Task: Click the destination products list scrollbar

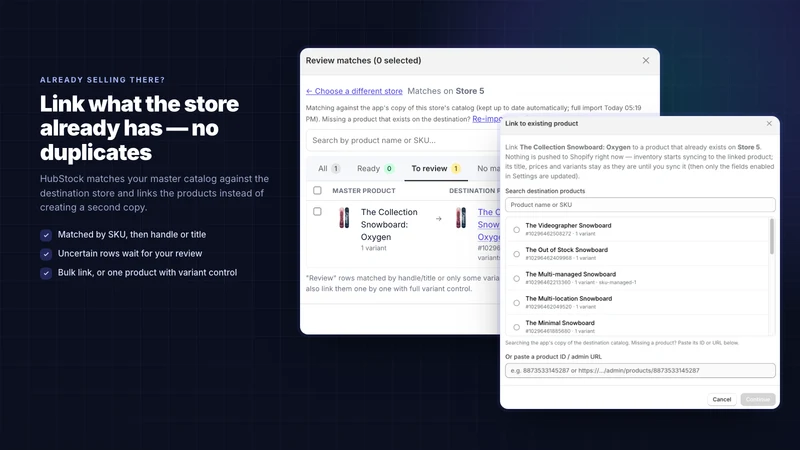Action: click(x=771, y=236)
